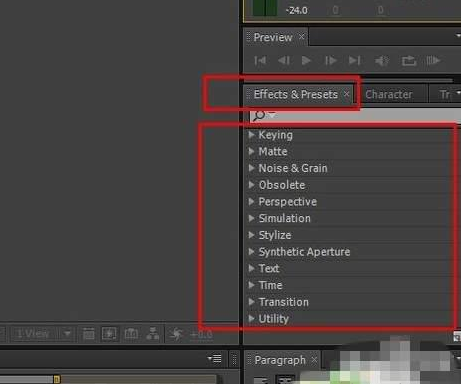Open the truncated Tr tab
The width and height of the screenshot is (461, 384).
click(x=445, y=94)
